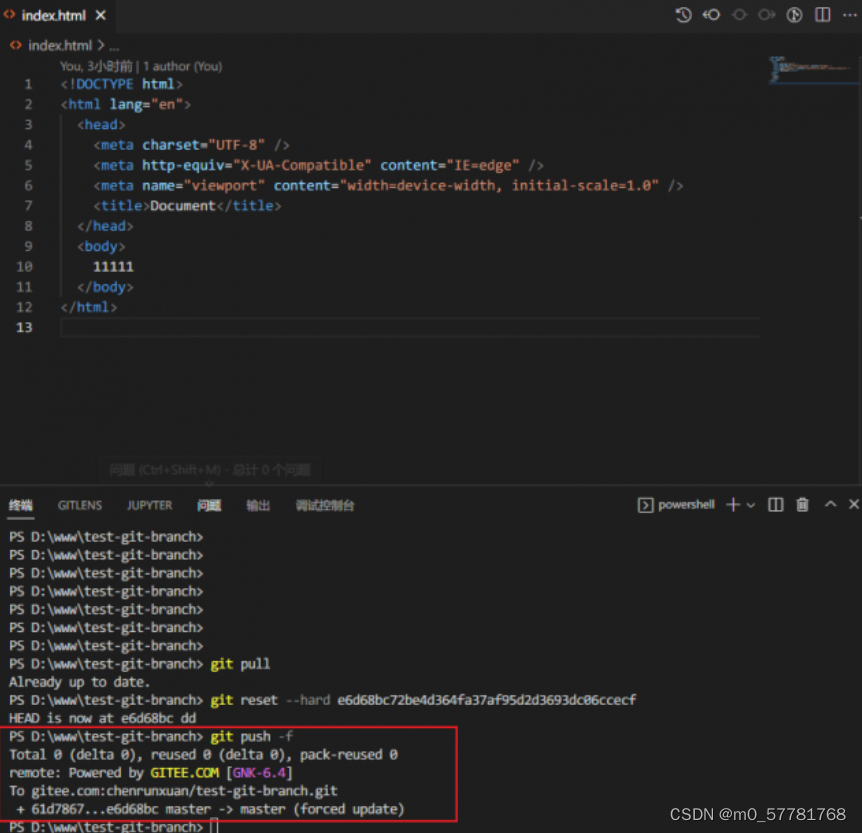Click the next change navigation icon
Viewport: 862px width, 833px height.
coord(766,15)
